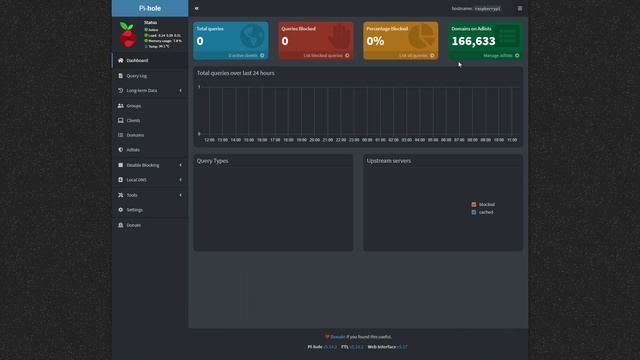The height and width of the screenshot is (360, 640).
Task: Click the Disable Blocking stop icon
Action: point(120,165)
